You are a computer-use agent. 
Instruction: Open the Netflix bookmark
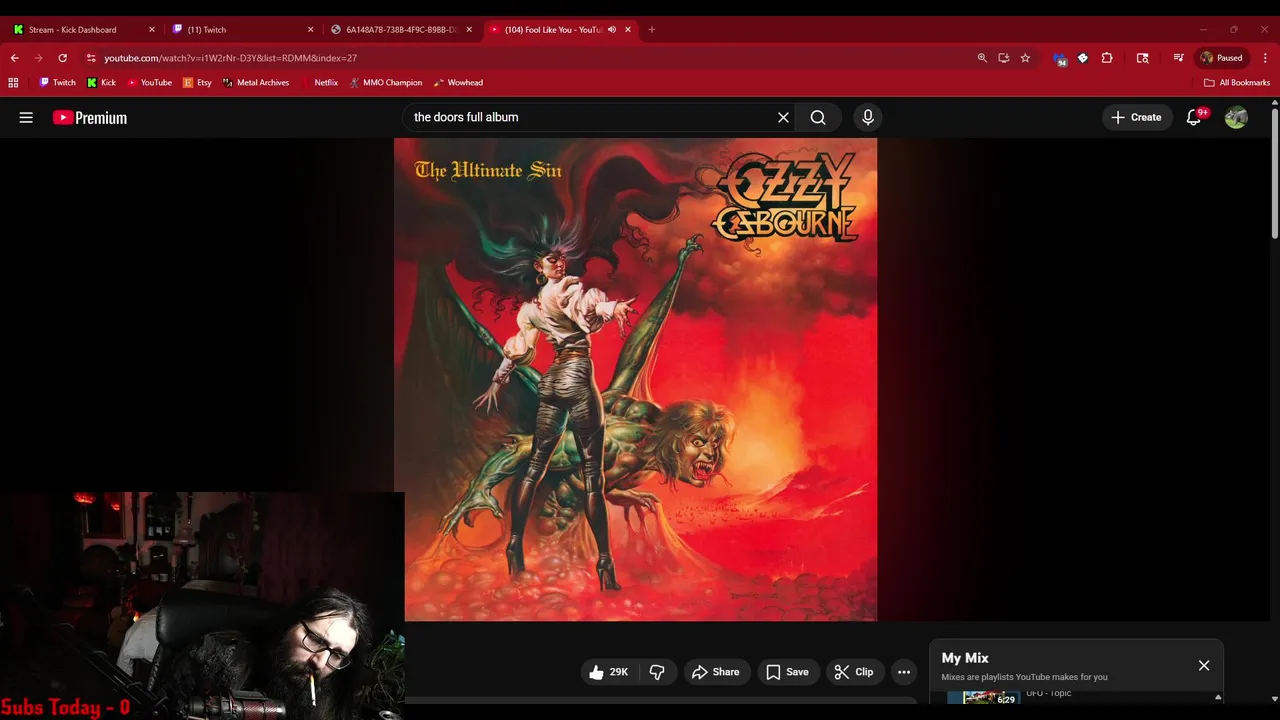[319, 83]
